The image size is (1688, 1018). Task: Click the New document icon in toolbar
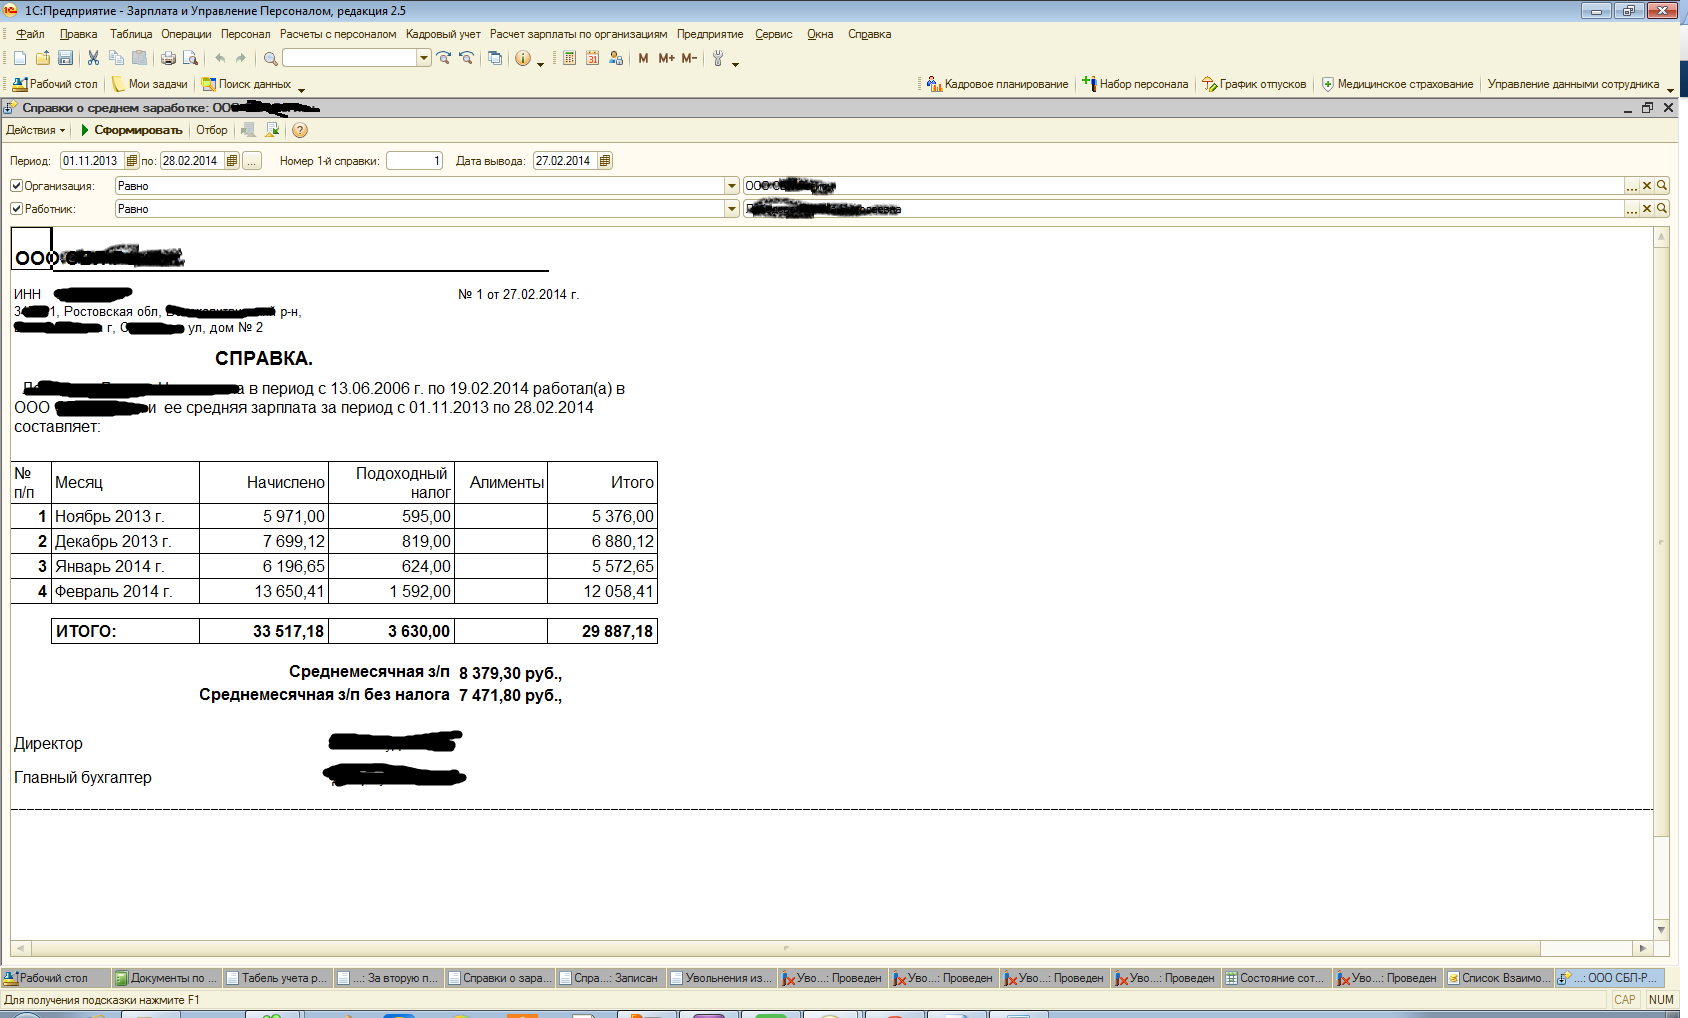[20, 58]
